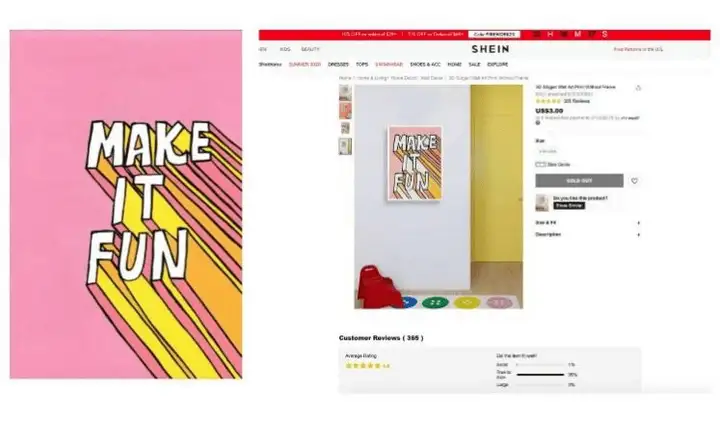Screen dimensions: 720x443
Task: Expand the Description section
Action: [x=588, y=235]
